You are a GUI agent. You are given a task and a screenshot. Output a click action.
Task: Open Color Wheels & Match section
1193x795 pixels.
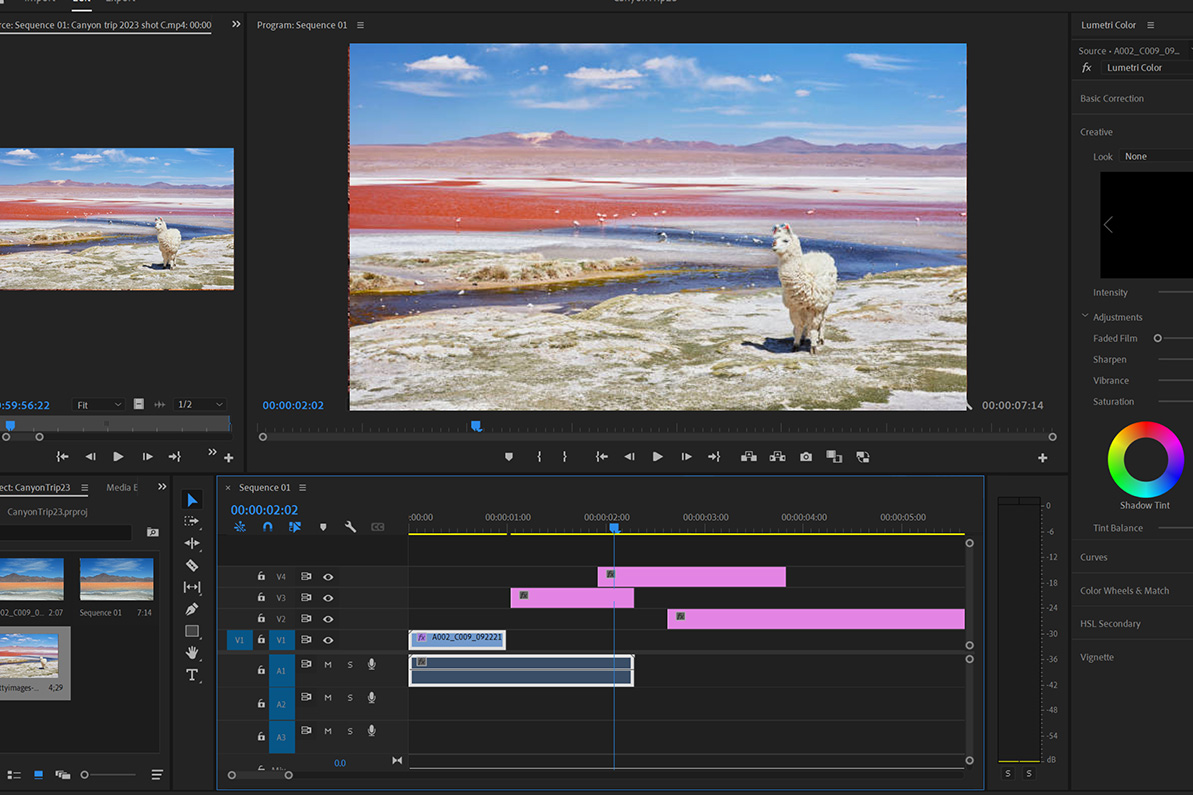coord(1125,590)
